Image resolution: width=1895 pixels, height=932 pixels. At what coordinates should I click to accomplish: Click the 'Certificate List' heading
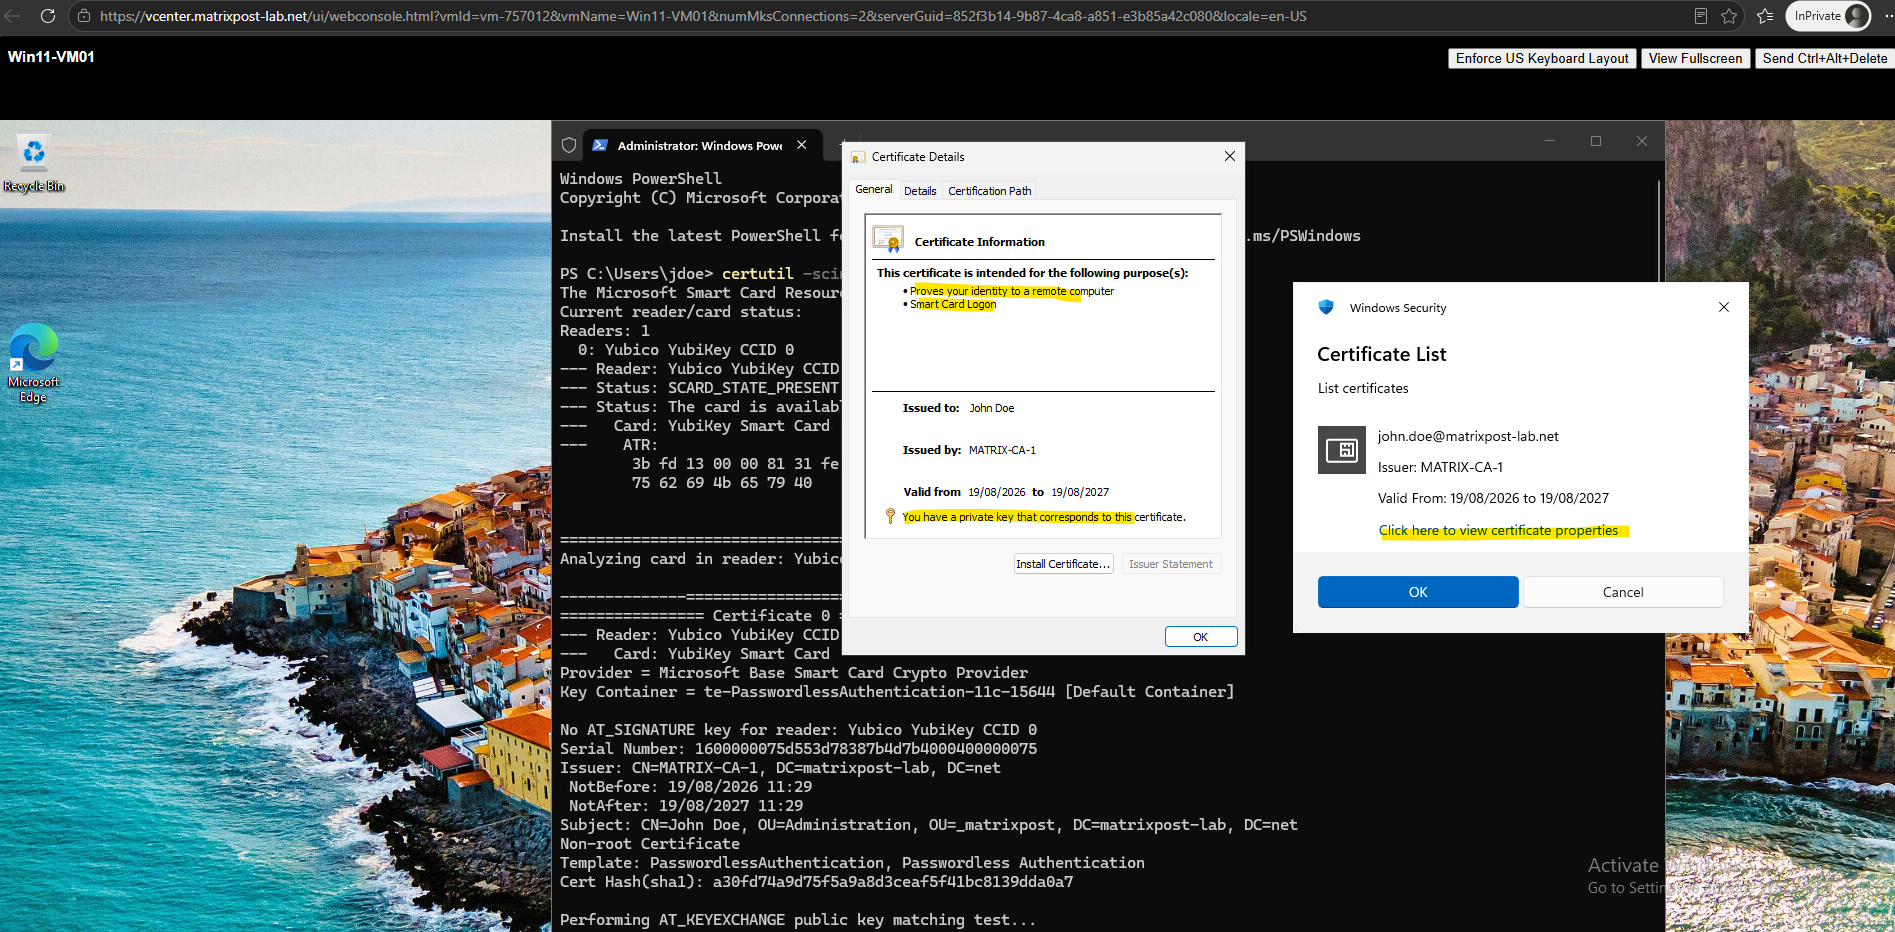1382,354
